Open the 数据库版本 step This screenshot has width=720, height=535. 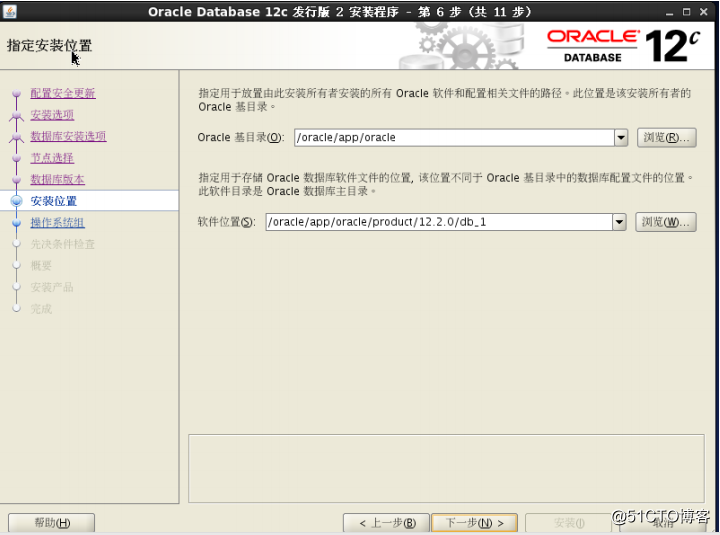(57, 180)
